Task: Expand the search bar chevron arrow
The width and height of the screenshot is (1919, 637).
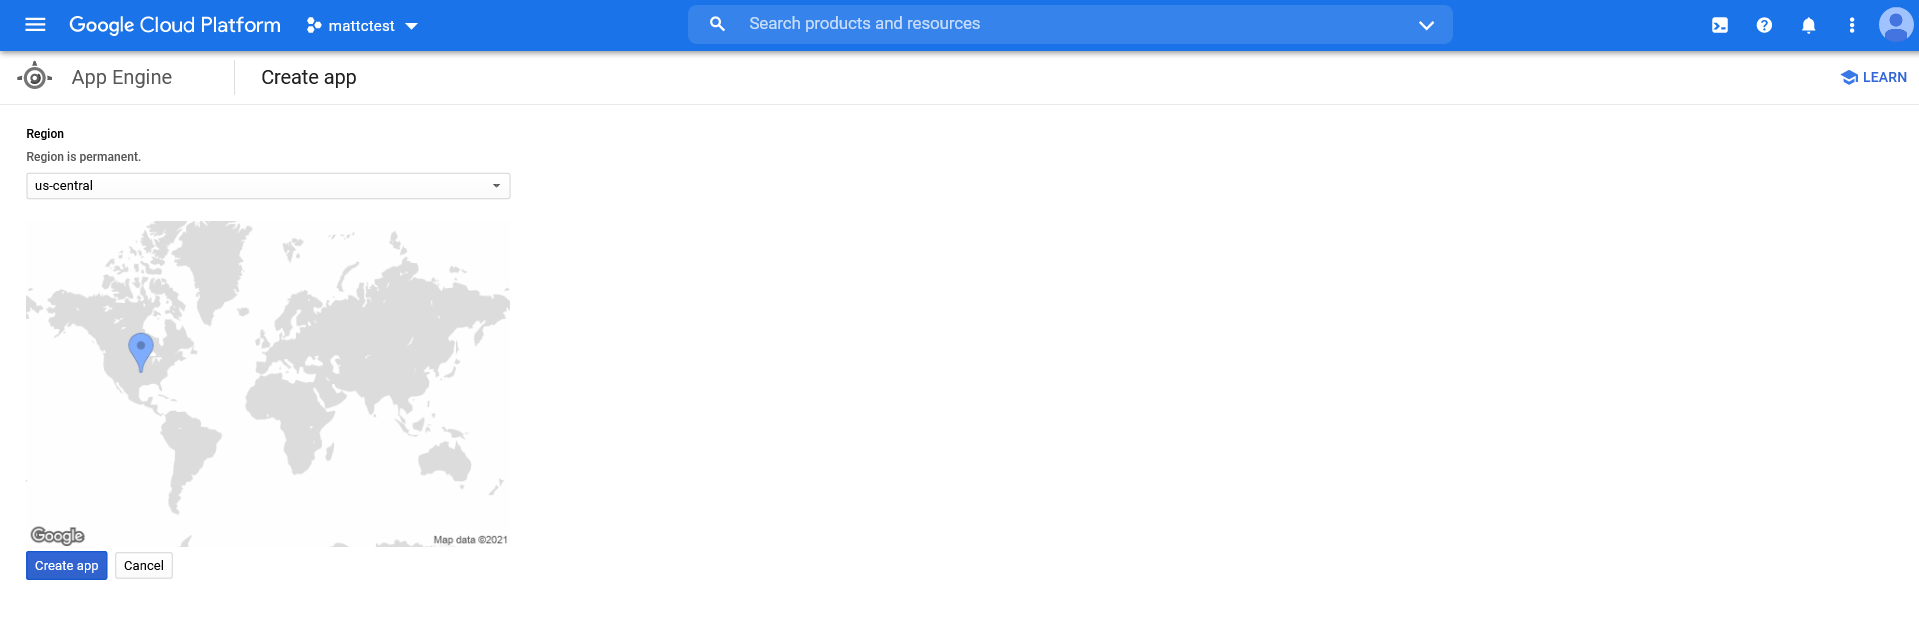Action: tap(1426, 25)
